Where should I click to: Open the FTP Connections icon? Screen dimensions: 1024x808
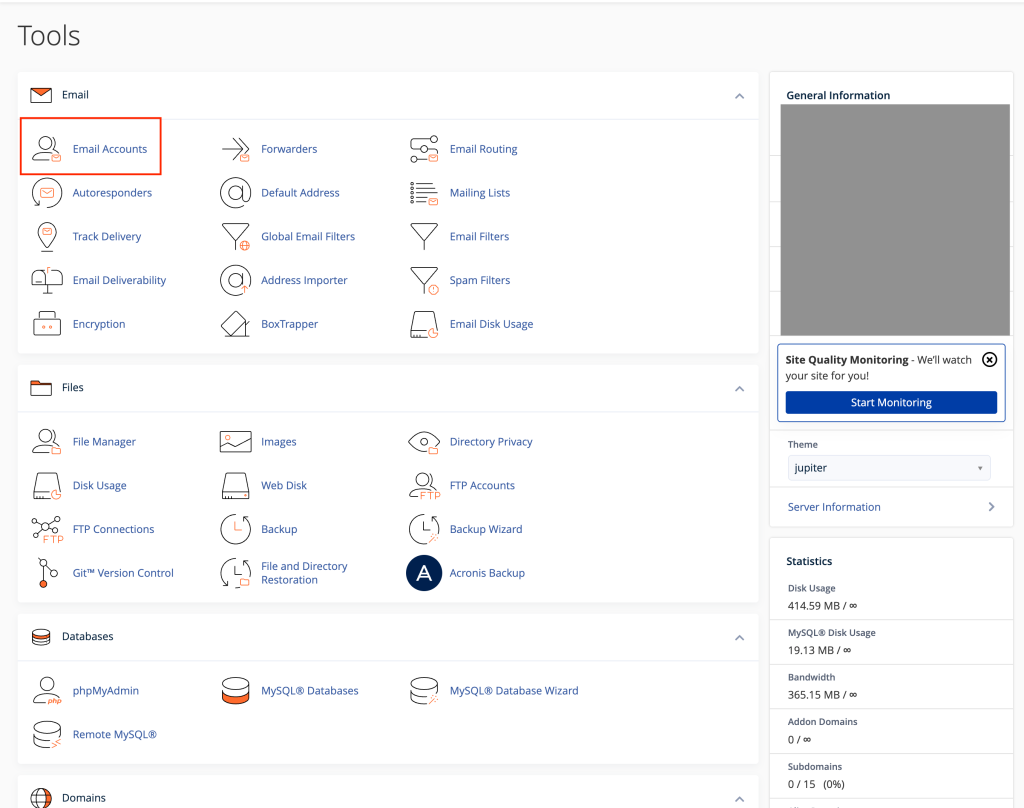[47, 529]
